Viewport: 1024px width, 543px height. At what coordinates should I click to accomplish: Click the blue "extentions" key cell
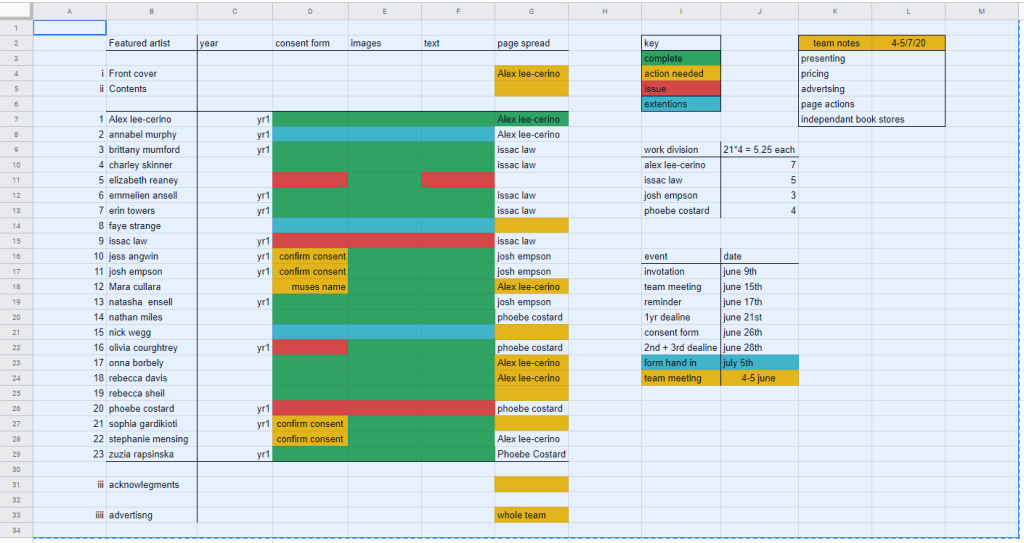pos(680,104)
